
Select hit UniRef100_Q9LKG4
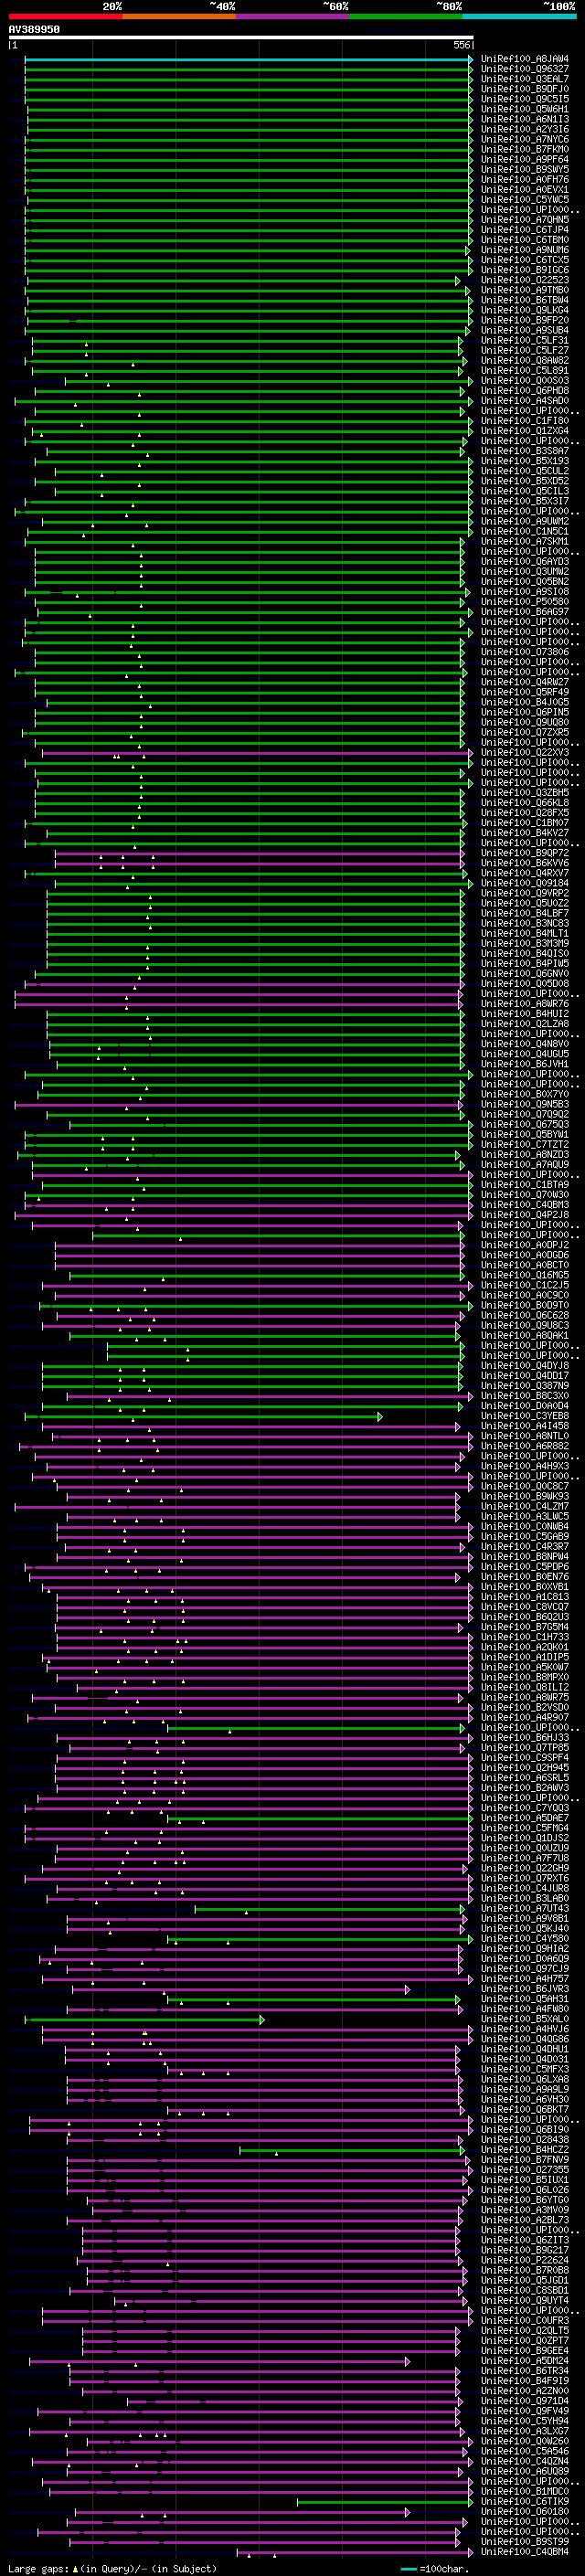click(525, 310)
